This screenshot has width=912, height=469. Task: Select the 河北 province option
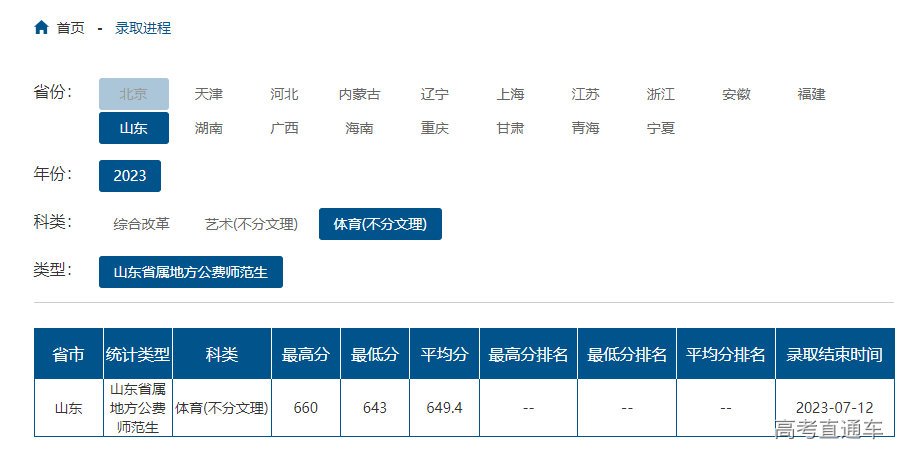284,94
